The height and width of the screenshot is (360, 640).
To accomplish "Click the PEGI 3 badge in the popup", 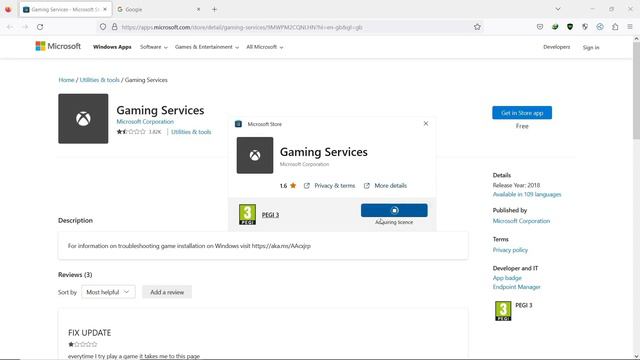I will (247, 214).
